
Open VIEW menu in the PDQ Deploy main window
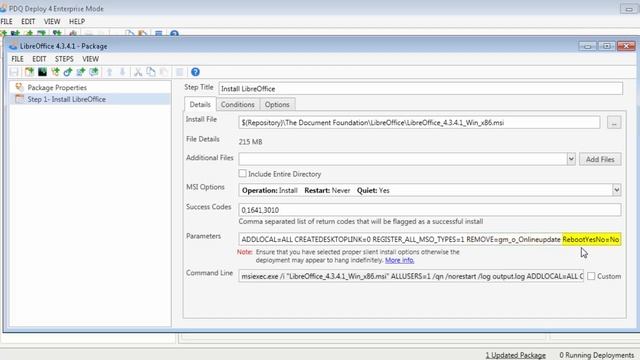pyautogui.click(x=52, y=21)
